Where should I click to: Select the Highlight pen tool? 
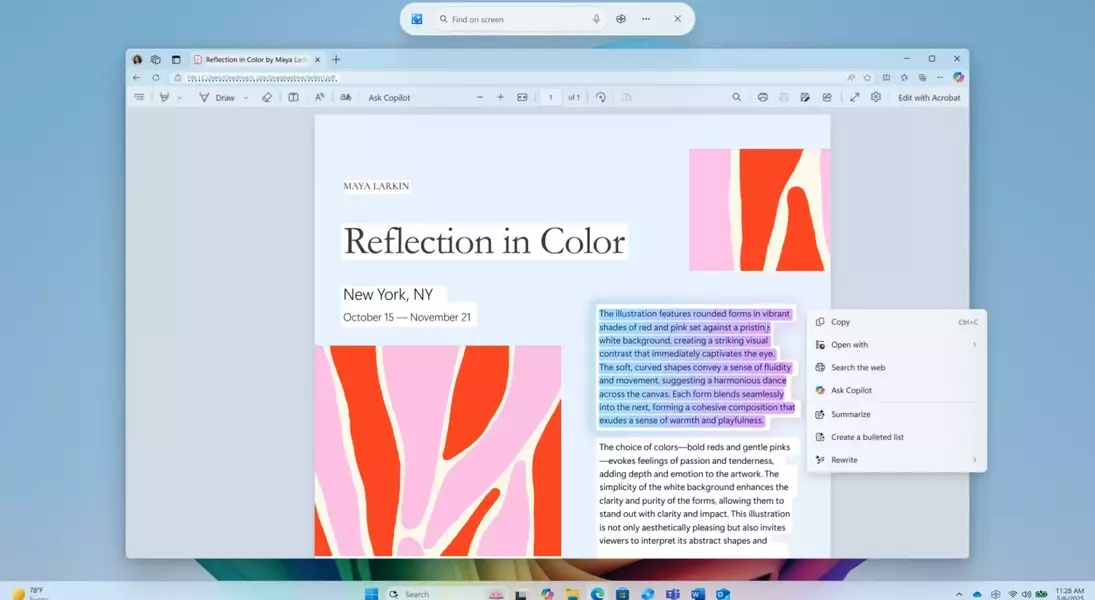[x=167, y=97]
